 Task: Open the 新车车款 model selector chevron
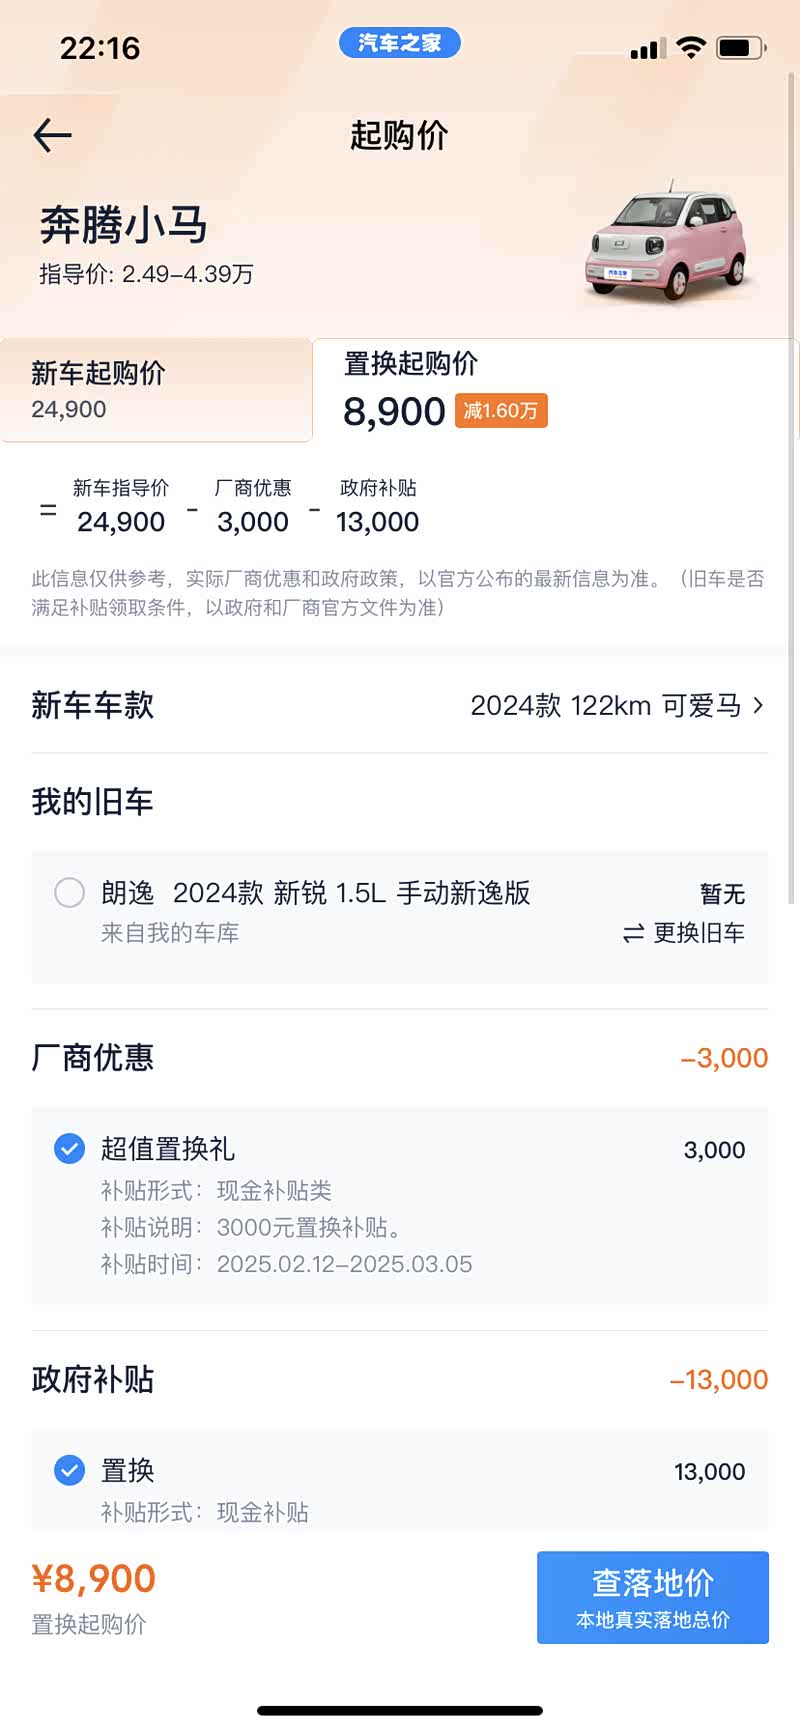758,705
